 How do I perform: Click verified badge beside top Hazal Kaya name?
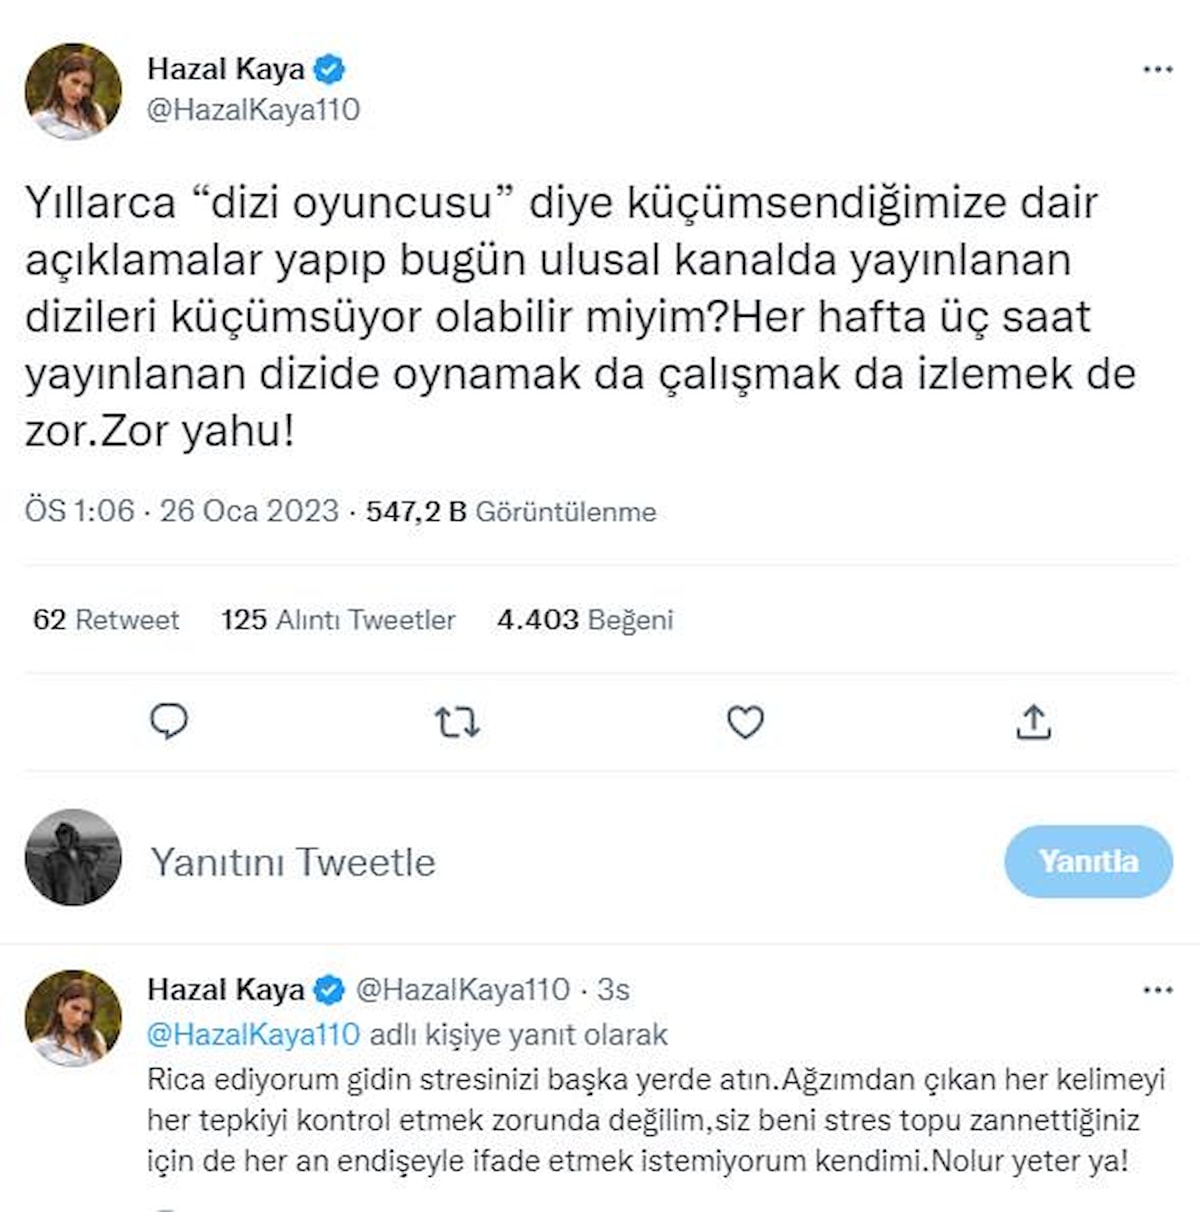point(330,69)
